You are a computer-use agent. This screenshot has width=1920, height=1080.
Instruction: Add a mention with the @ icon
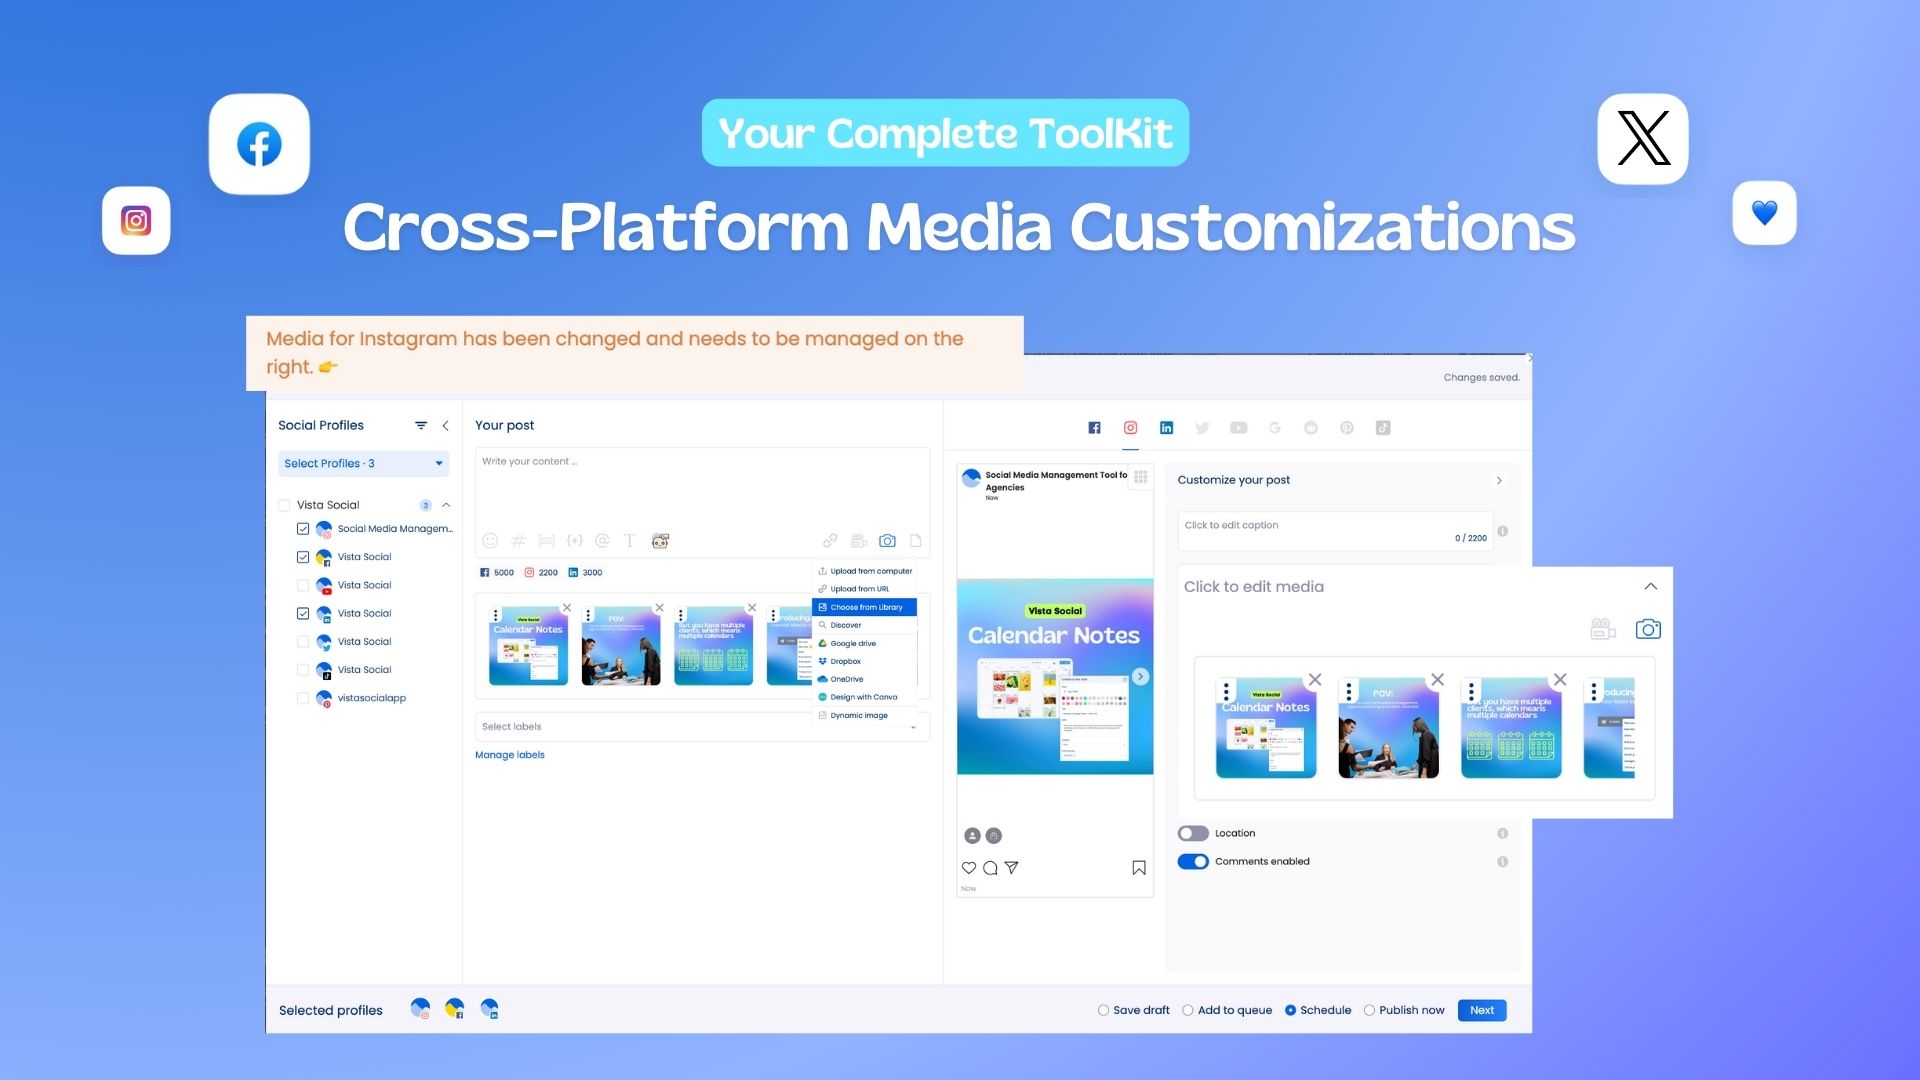pyautogui.click(x=602, y=540)
